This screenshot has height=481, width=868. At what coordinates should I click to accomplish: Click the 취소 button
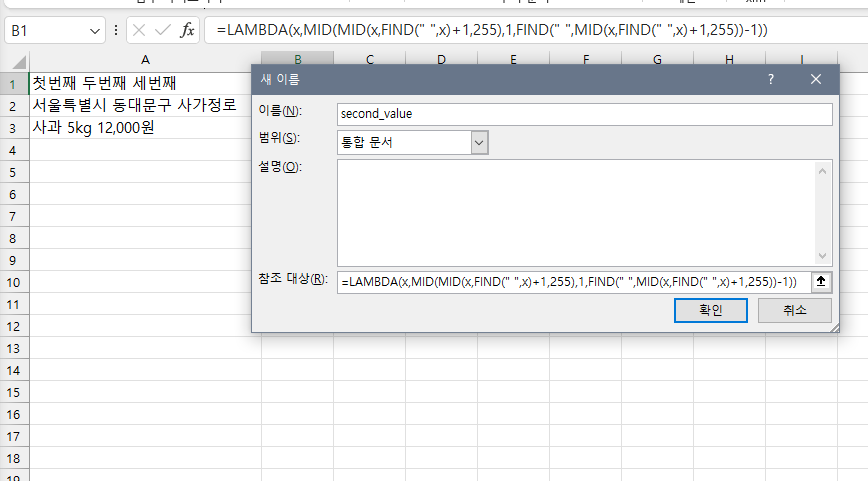click(794, 310)
